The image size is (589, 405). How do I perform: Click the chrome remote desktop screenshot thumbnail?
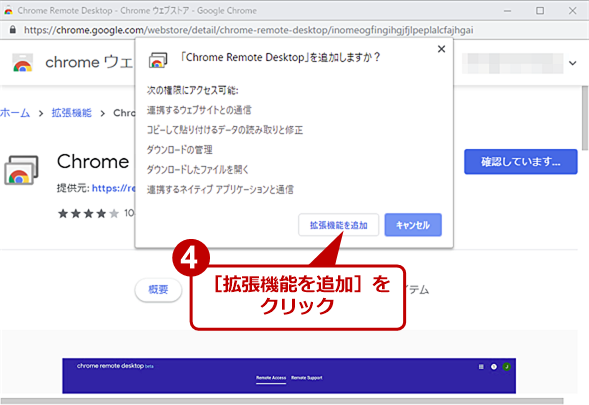pyautogui.click(x=289, y=376)
